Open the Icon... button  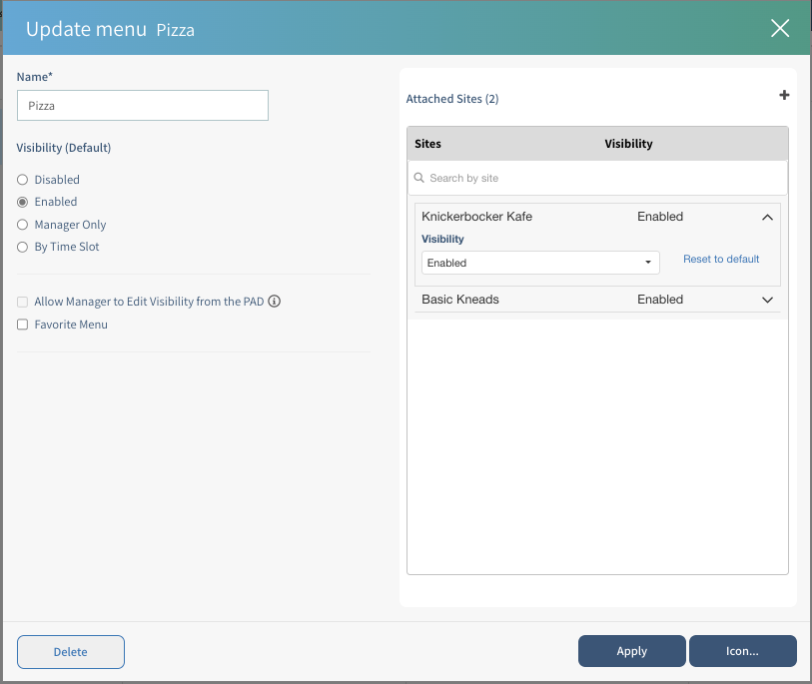pos(742,651)
